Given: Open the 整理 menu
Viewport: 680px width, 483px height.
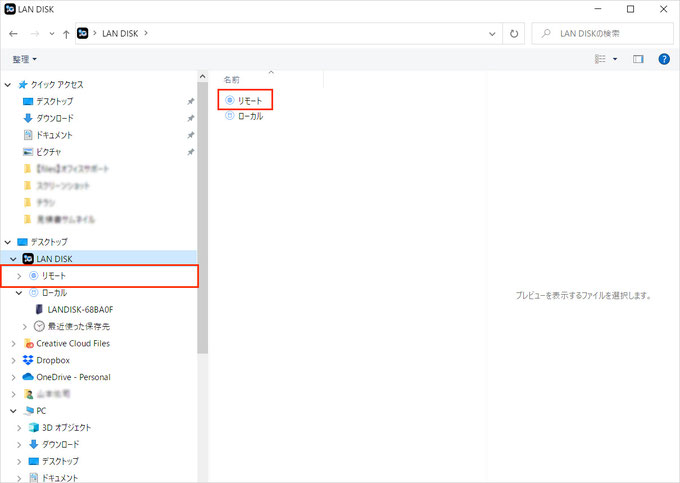Looking at the screenshot, I should (x=24, y=59).
